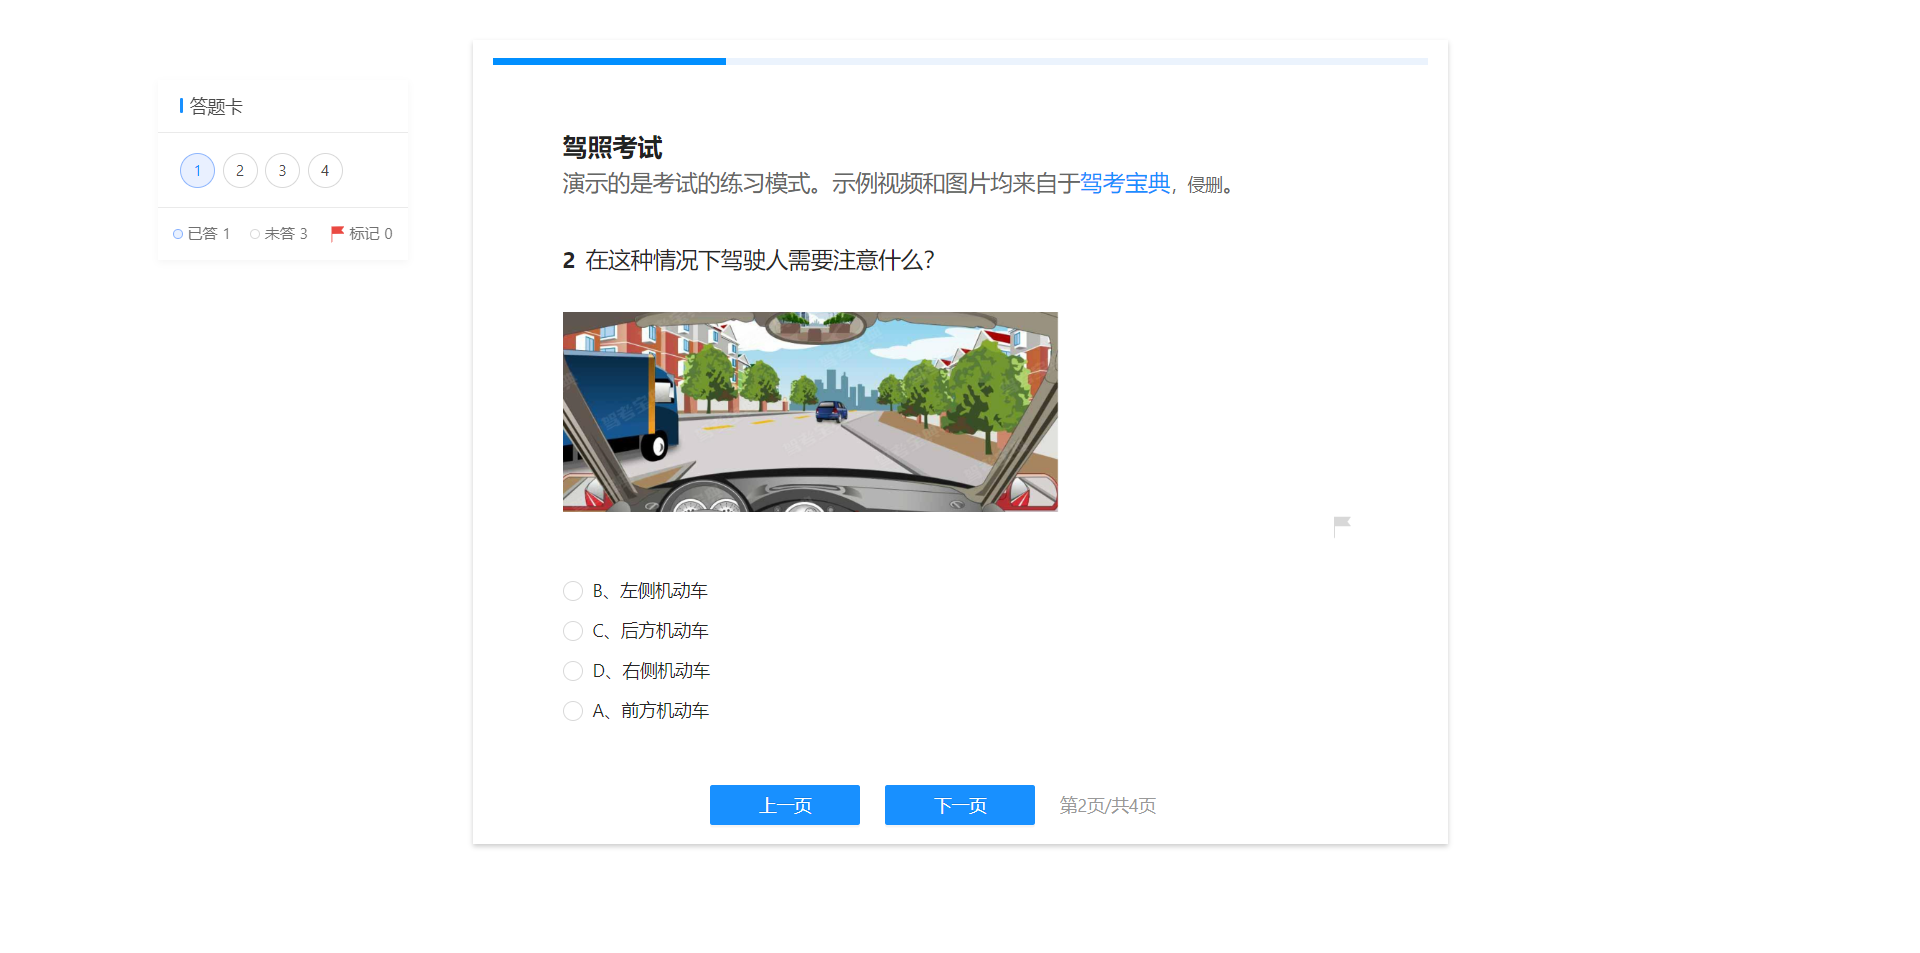Click the red flag 标记 0 indicator
This screenshot has height=953, width=1920.
[x=362, y=233]
